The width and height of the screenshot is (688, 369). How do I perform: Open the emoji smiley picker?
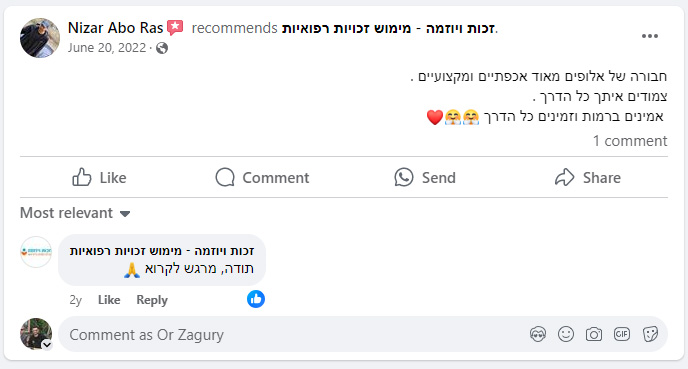[566, 334]
